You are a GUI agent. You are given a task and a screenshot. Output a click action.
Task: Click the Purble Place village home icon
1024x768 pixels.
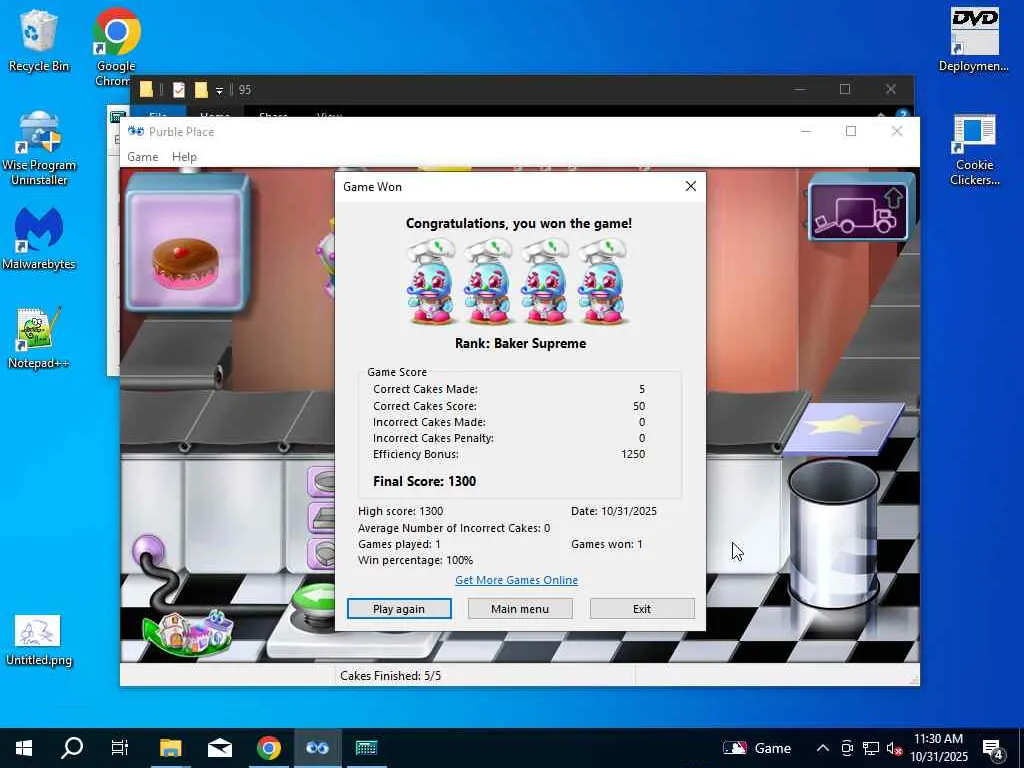point(189,633)
